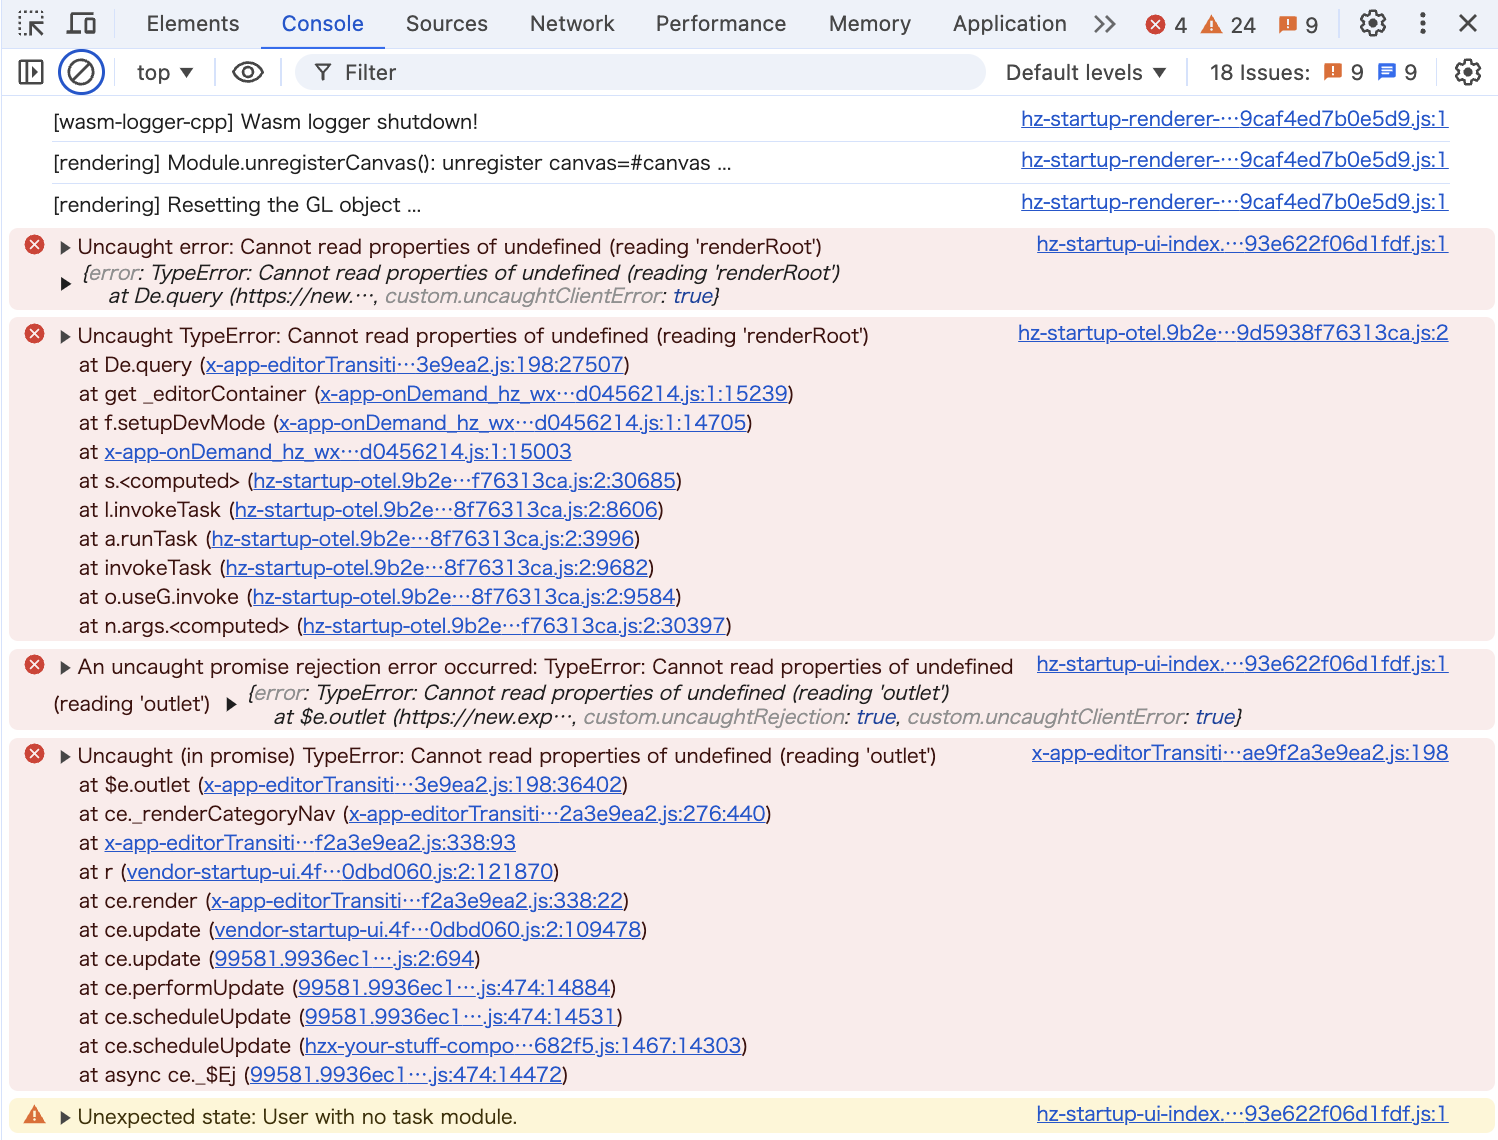This screenshot has width=1498, height=1140.
Task: Open the 18 Issues link
Action: 1259,71
